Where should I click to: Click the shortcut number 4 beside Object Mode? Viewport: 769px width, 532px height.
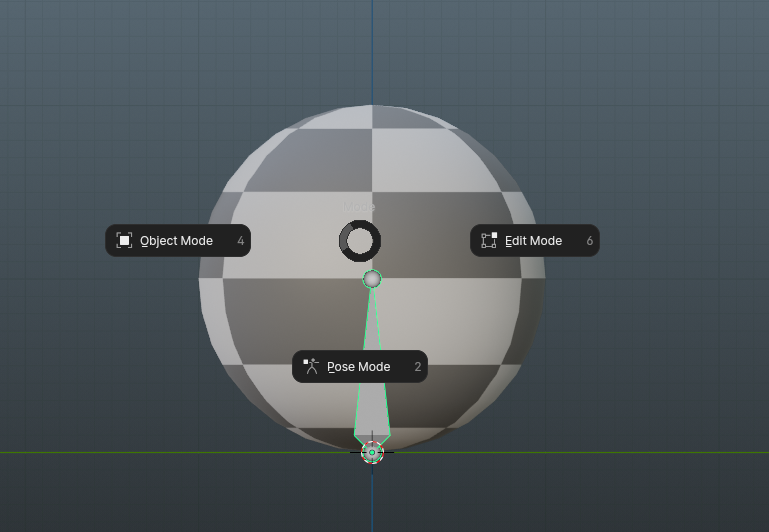[241, 241]
